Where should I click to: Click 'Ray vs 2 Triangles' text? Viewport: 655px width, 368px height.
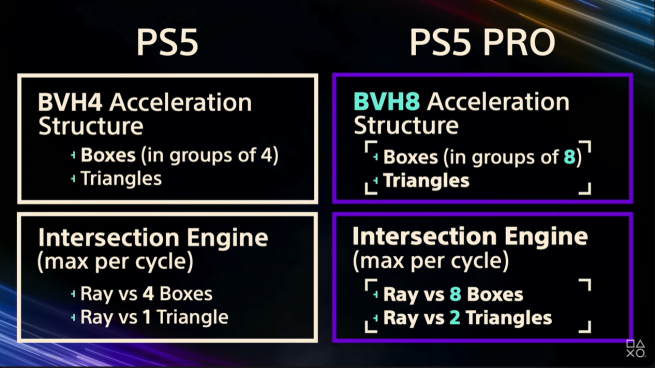(467, 318)
